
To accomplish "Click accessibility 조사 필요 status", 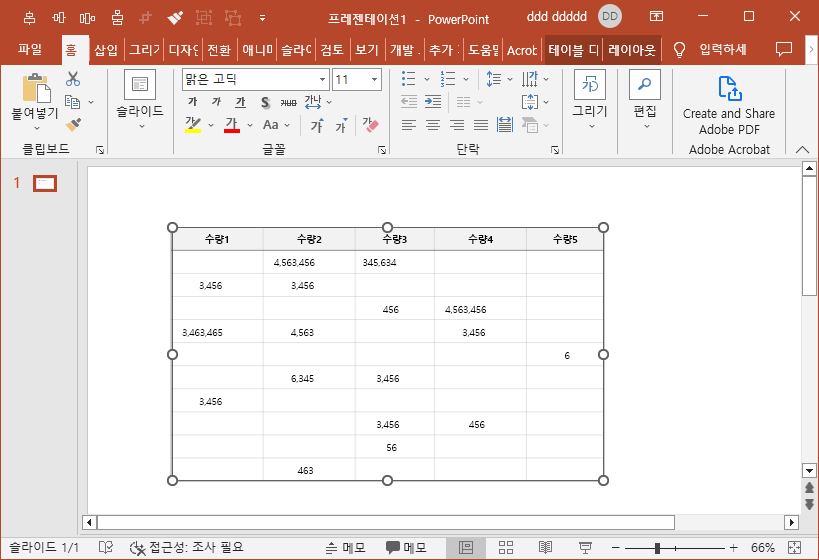I will [x=187, y=547].
